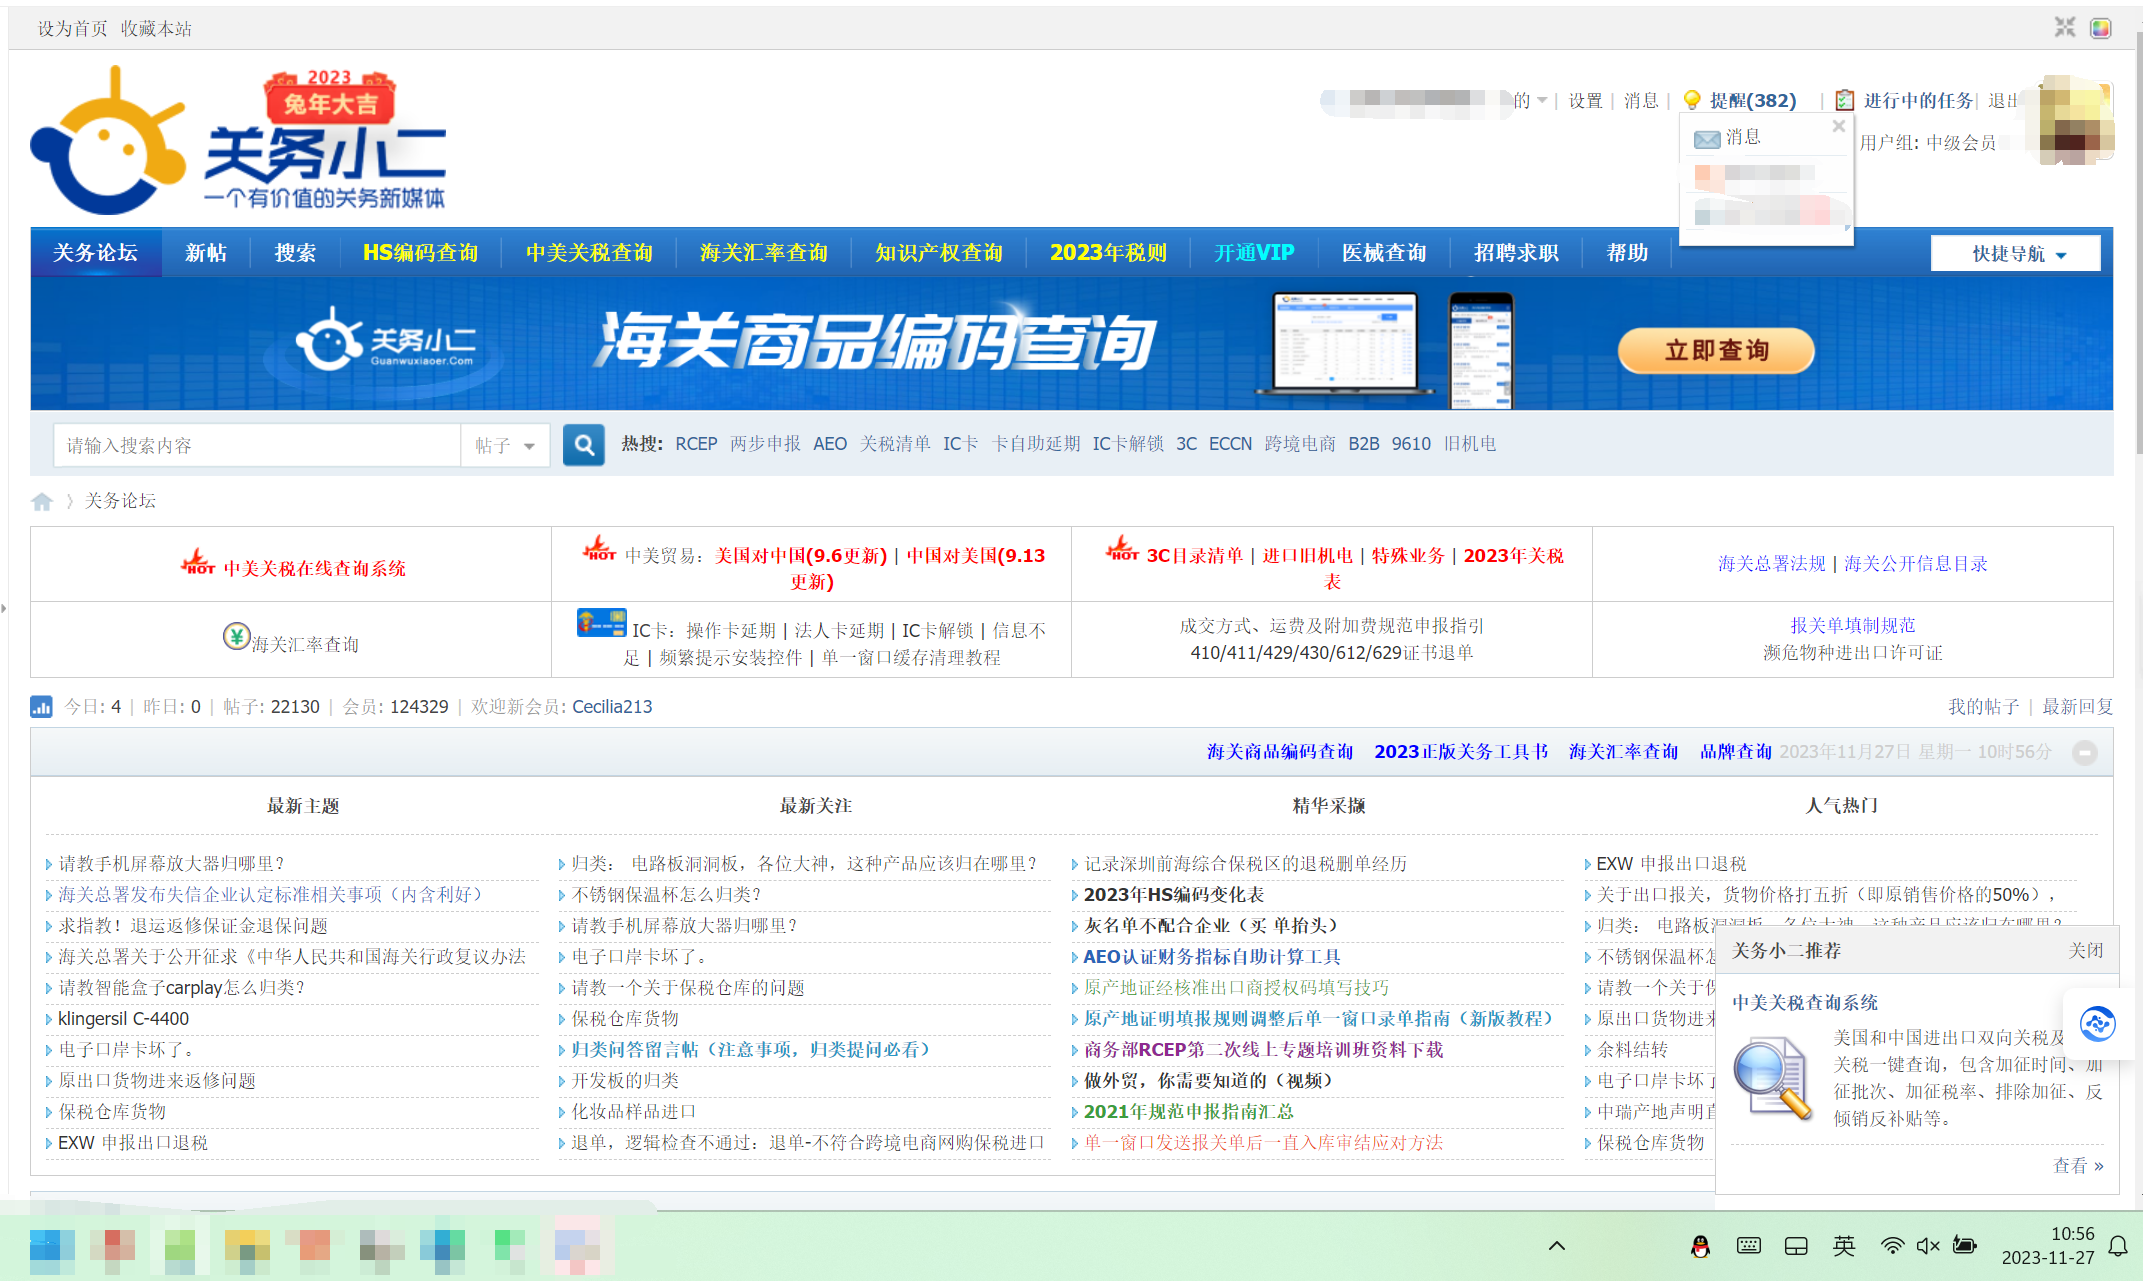
Task: Click the 关务小二 site logo
Action: click(x=238, y=140)
